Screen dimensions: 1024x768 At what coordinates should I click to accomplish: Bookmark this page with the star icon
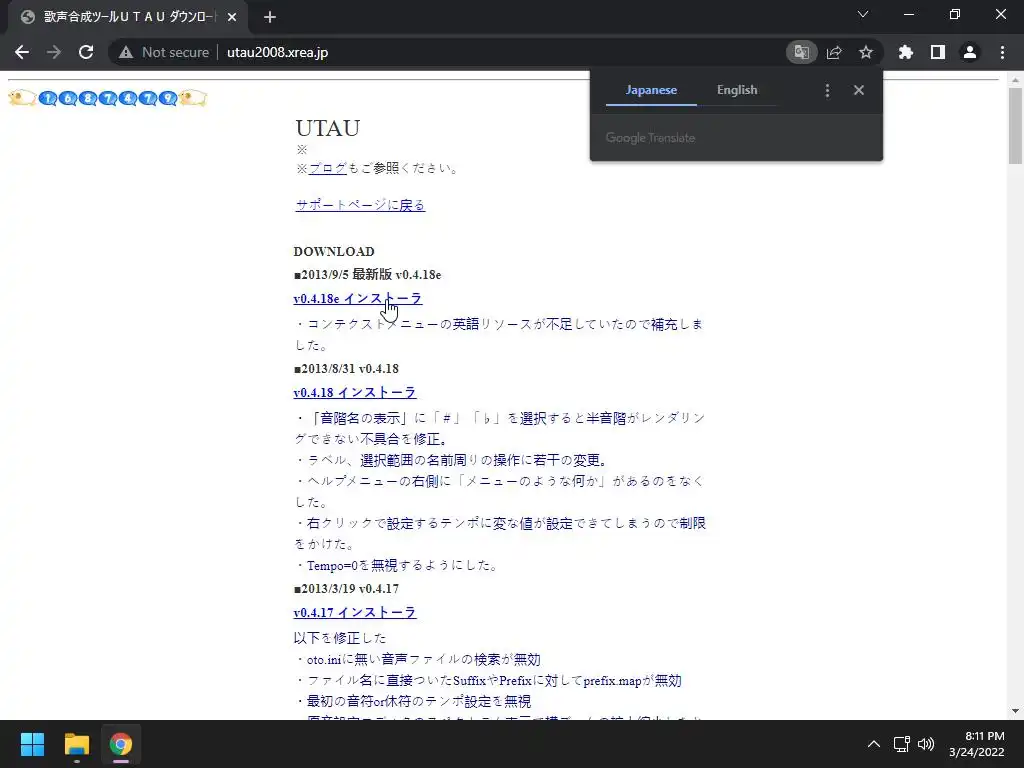click(x=866, y=52)
